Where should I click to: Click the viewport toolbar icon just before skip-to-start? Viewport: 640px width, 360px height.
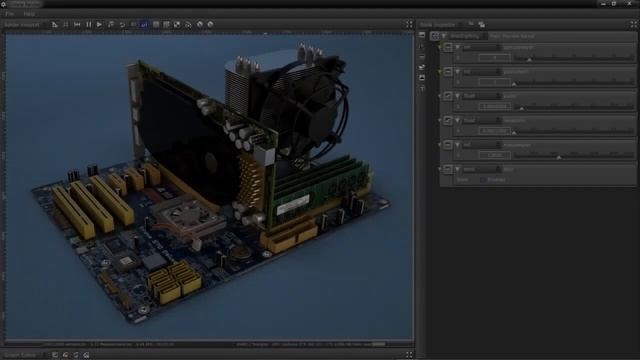(66, 24)
